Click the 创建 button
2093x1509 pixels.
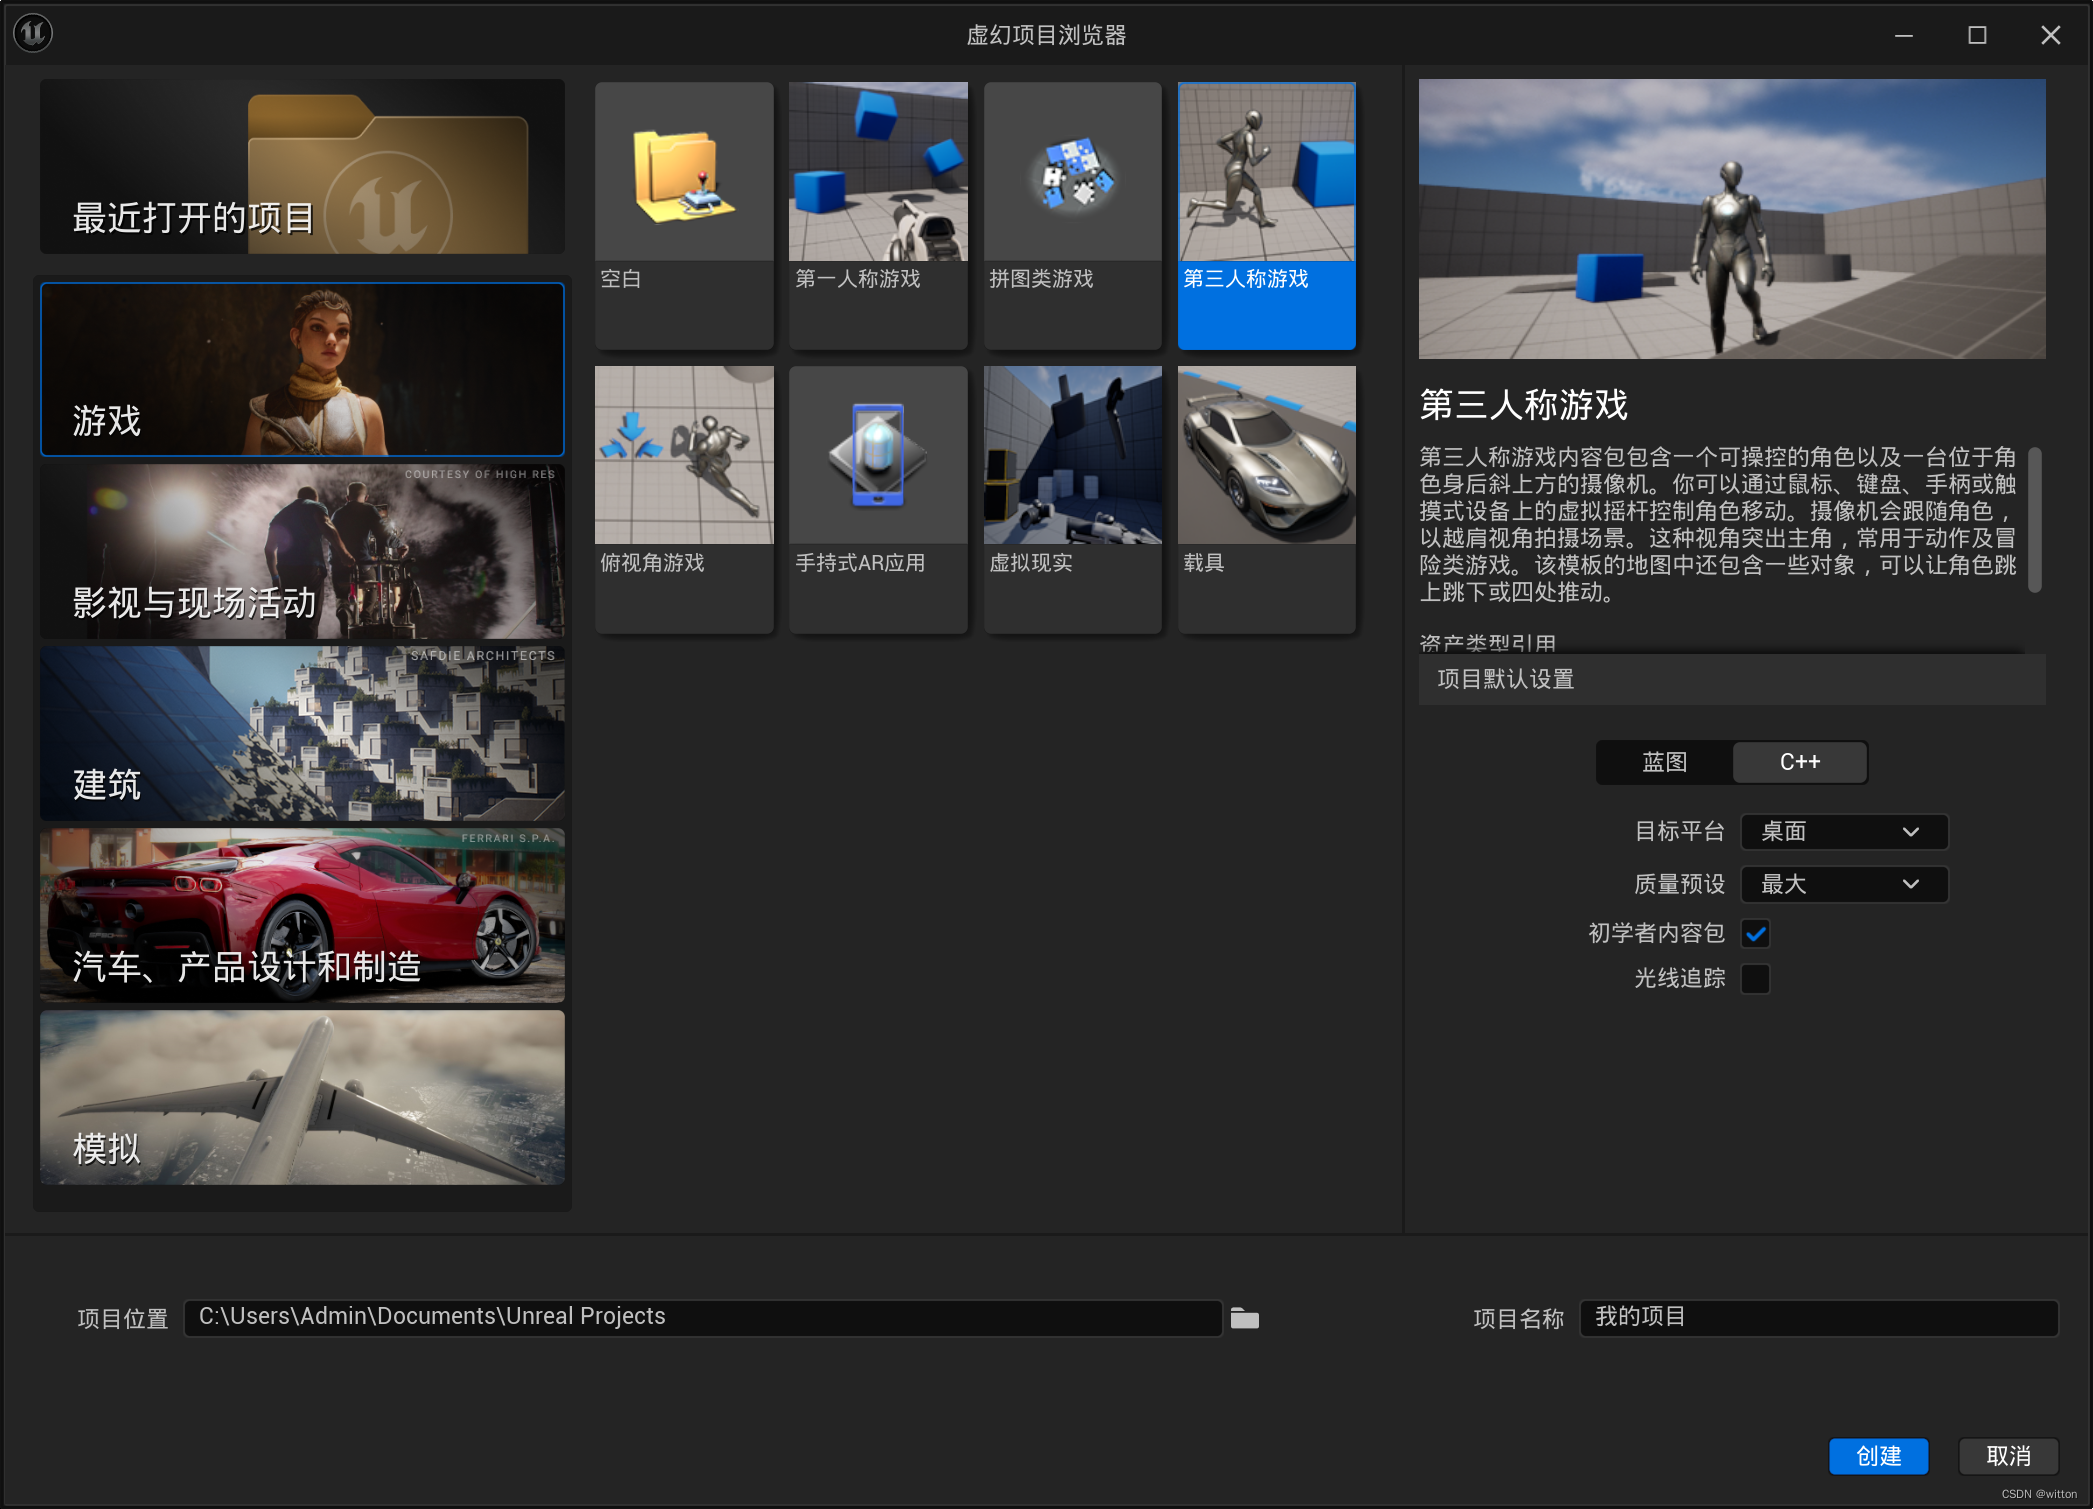(1878, 1456)
